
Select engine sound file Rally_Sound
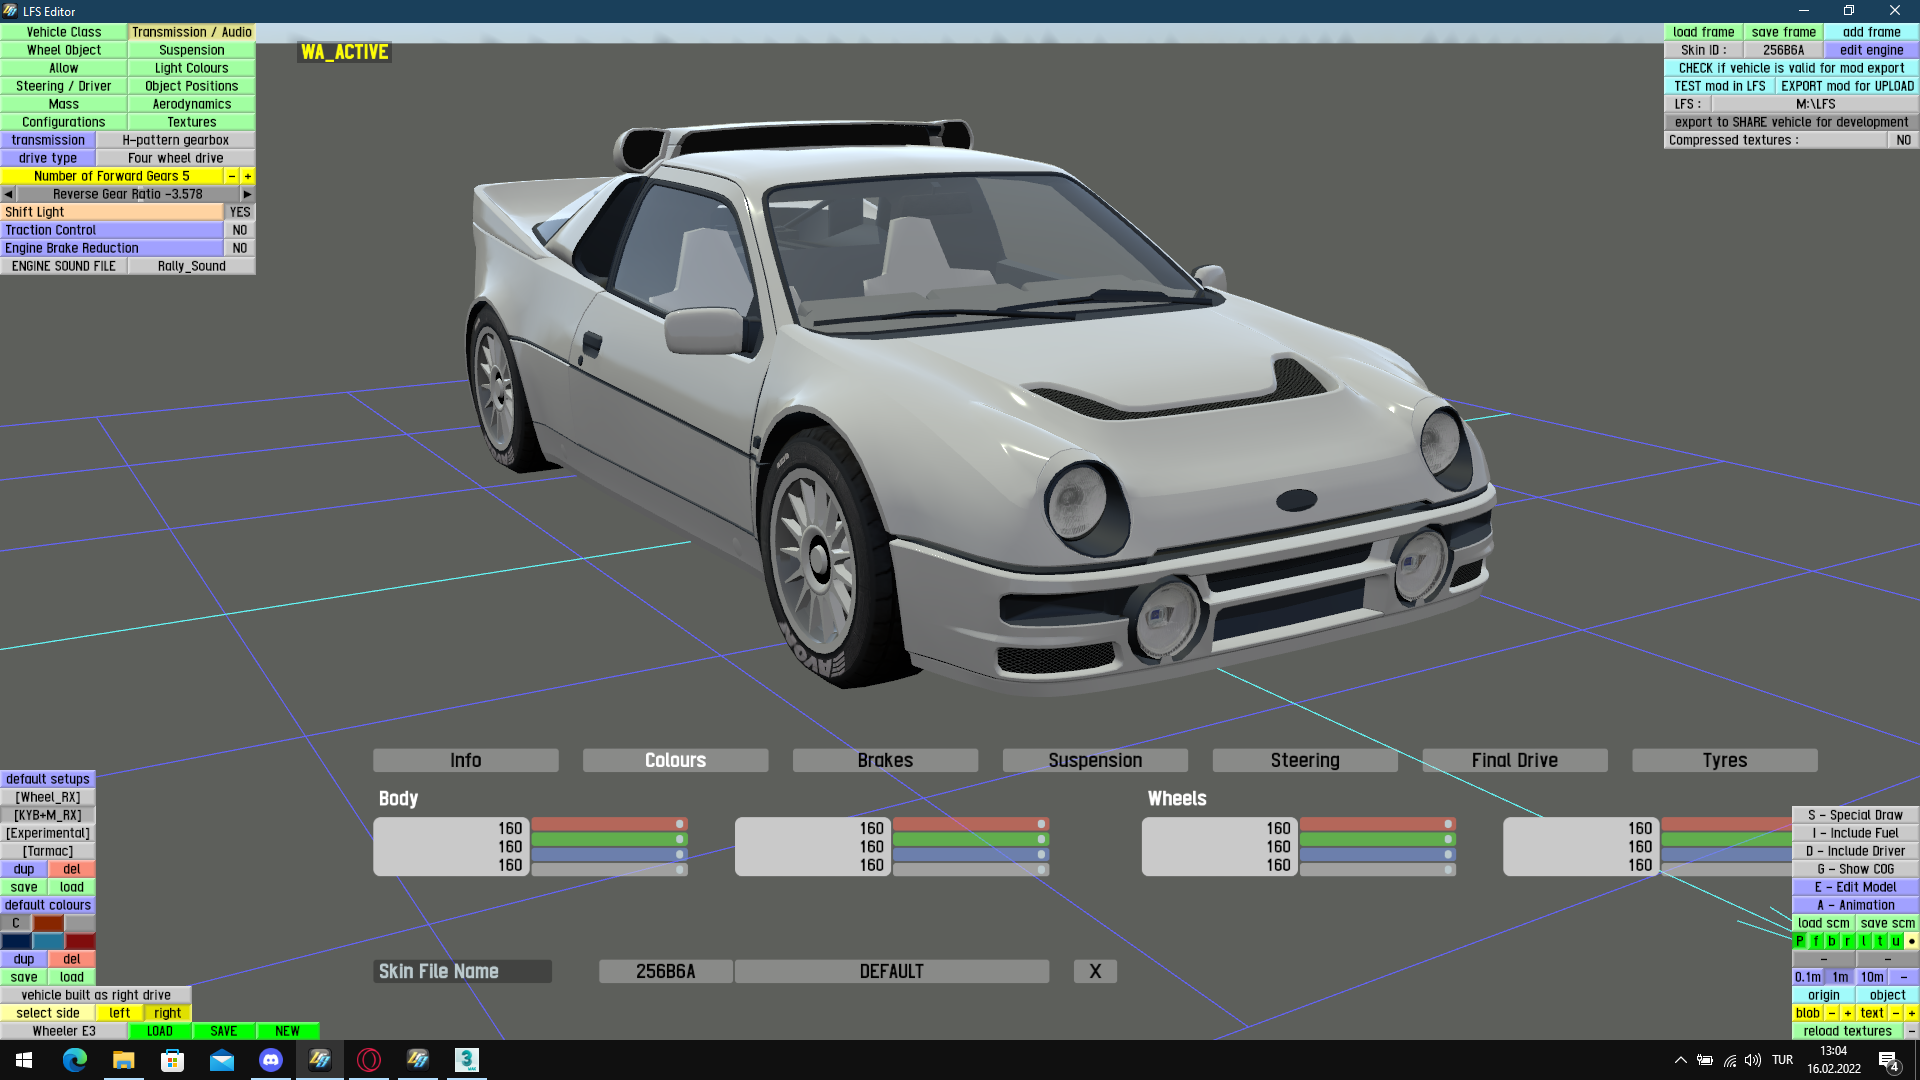[x=191, y=266]
